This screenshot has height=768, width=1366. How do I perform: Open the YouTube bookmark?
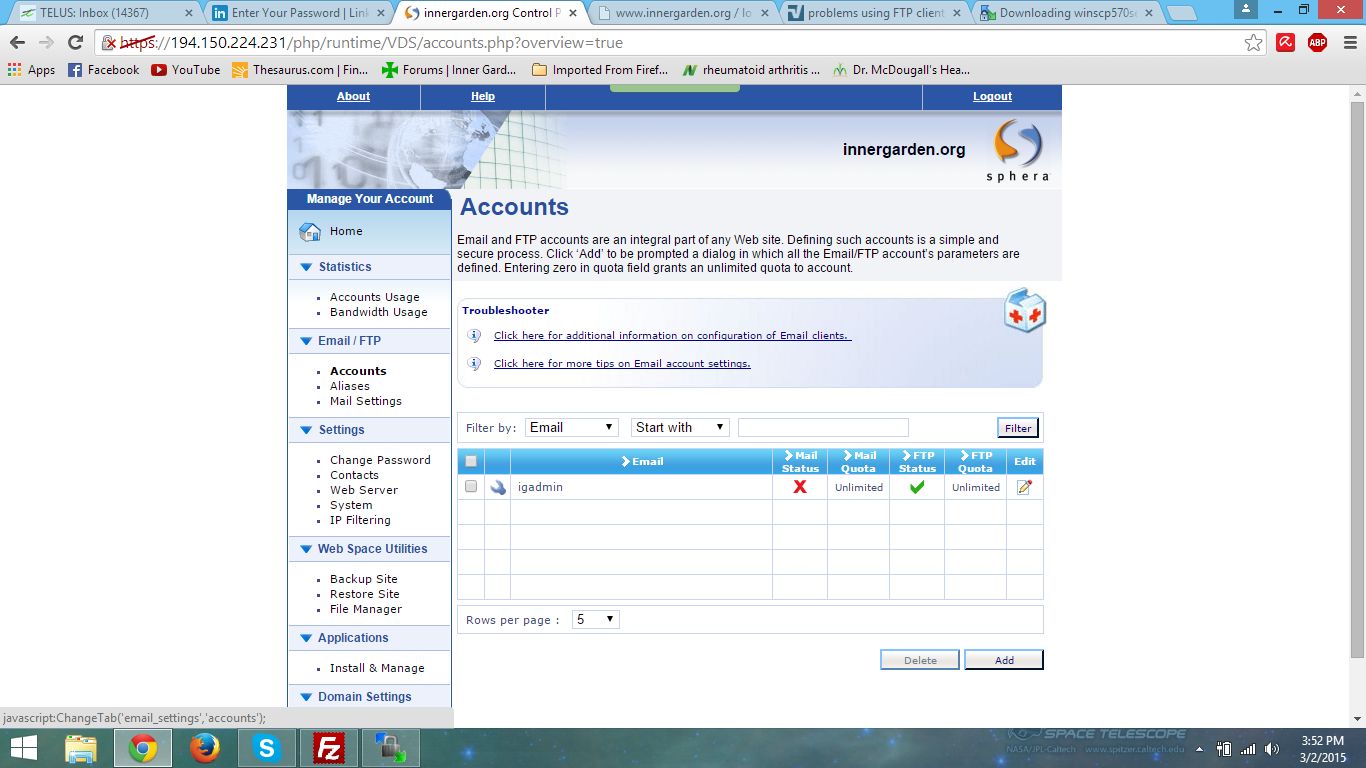[x=186, y=70]
